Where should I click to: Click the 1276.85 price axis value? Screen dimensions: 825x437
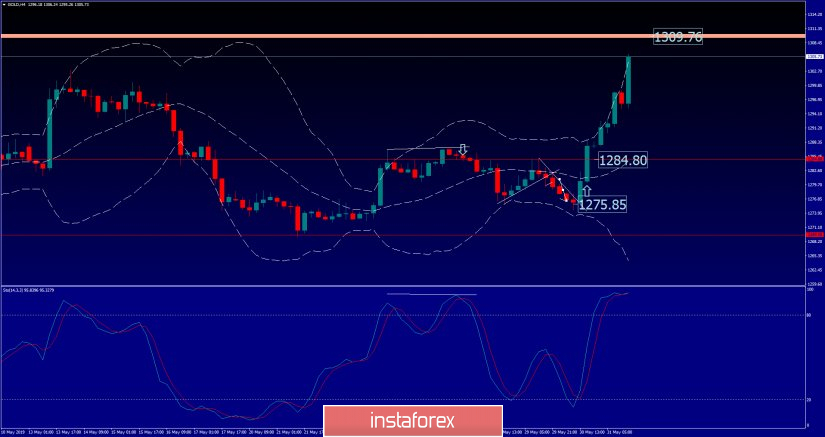pyautogui.click(x=813, y=199)
